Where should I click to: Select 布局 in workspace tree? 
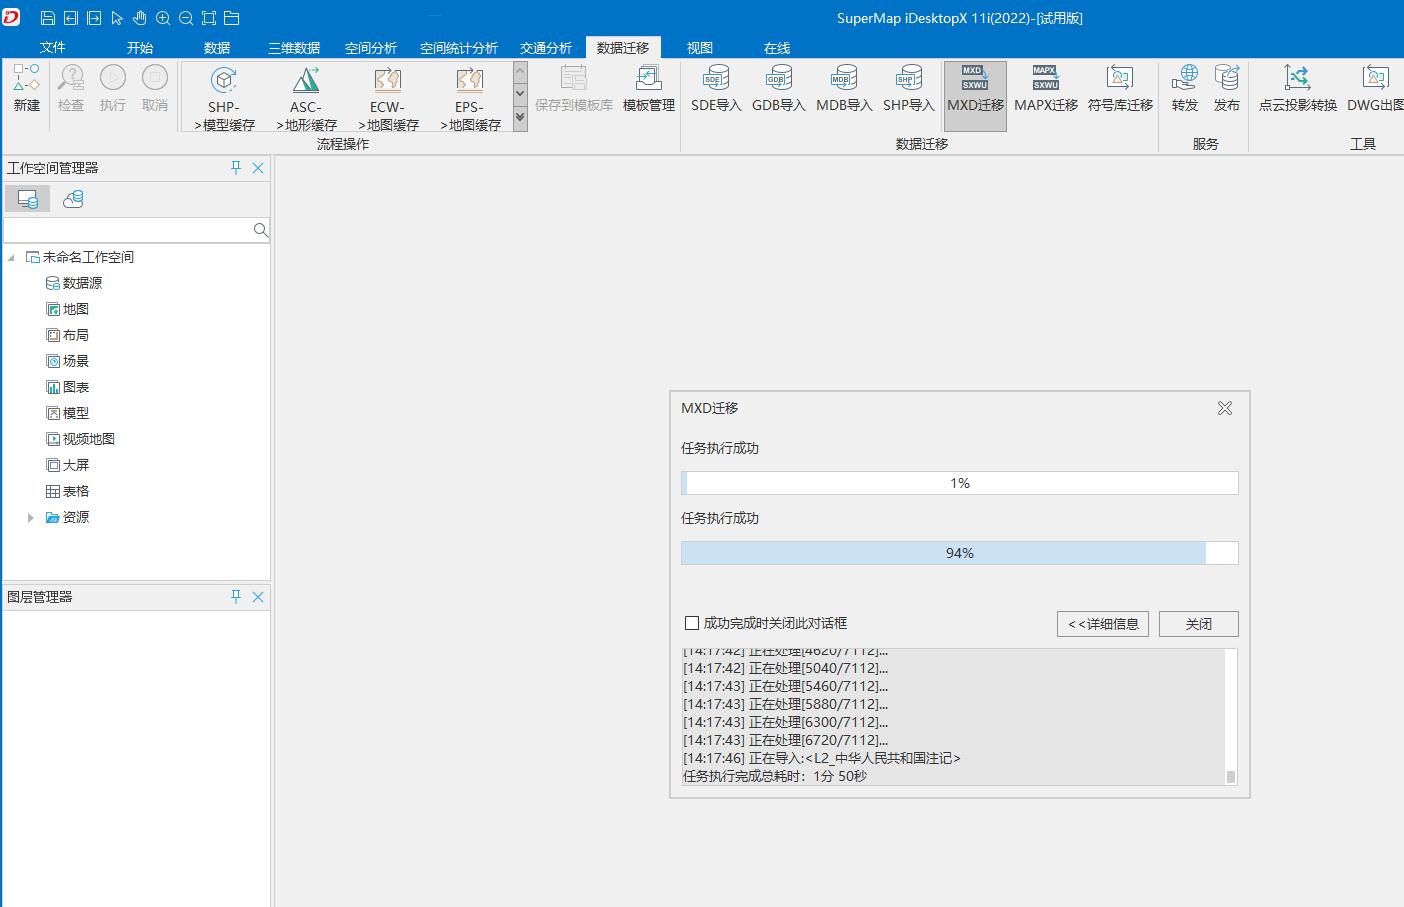point(68,335)
